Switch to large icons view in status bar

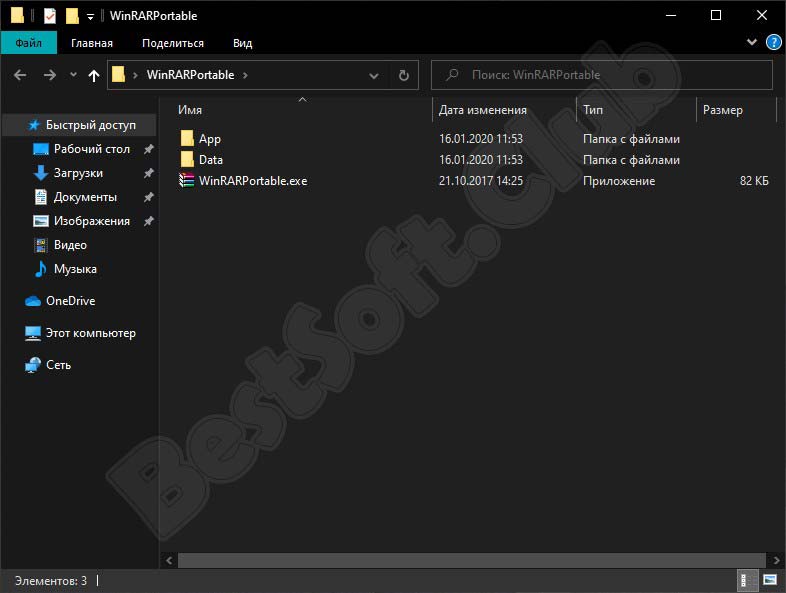[x=770, y=580]
